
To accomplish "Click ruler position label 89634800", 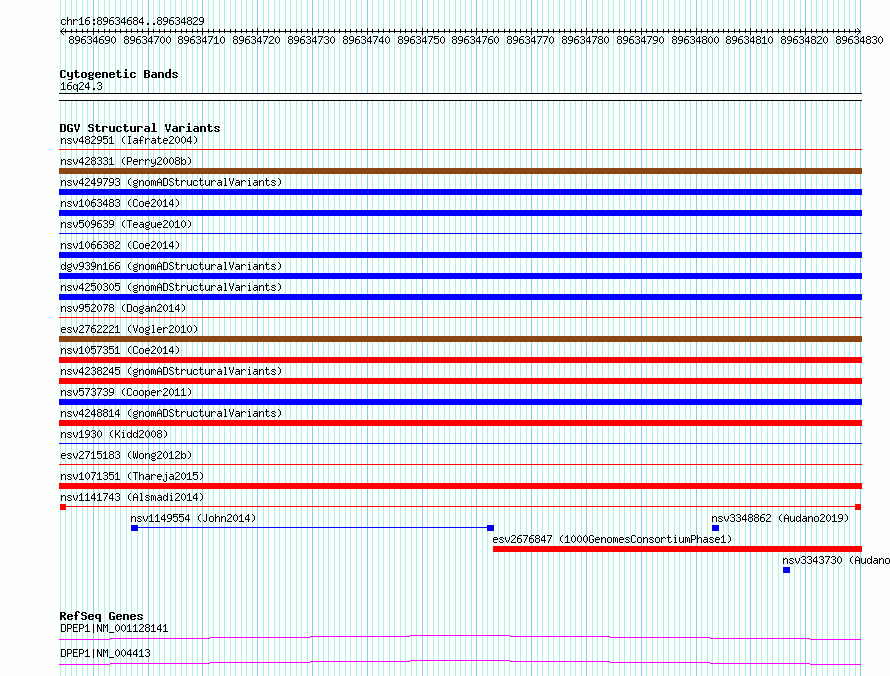I will coord(695,40).
